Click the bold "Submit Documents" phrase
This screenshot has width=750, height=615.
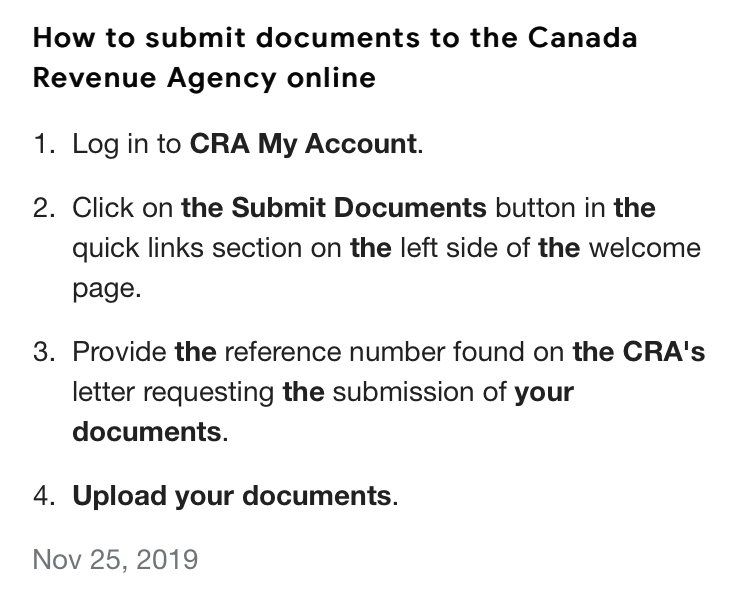pyautogui.click(x=359, y=208)
